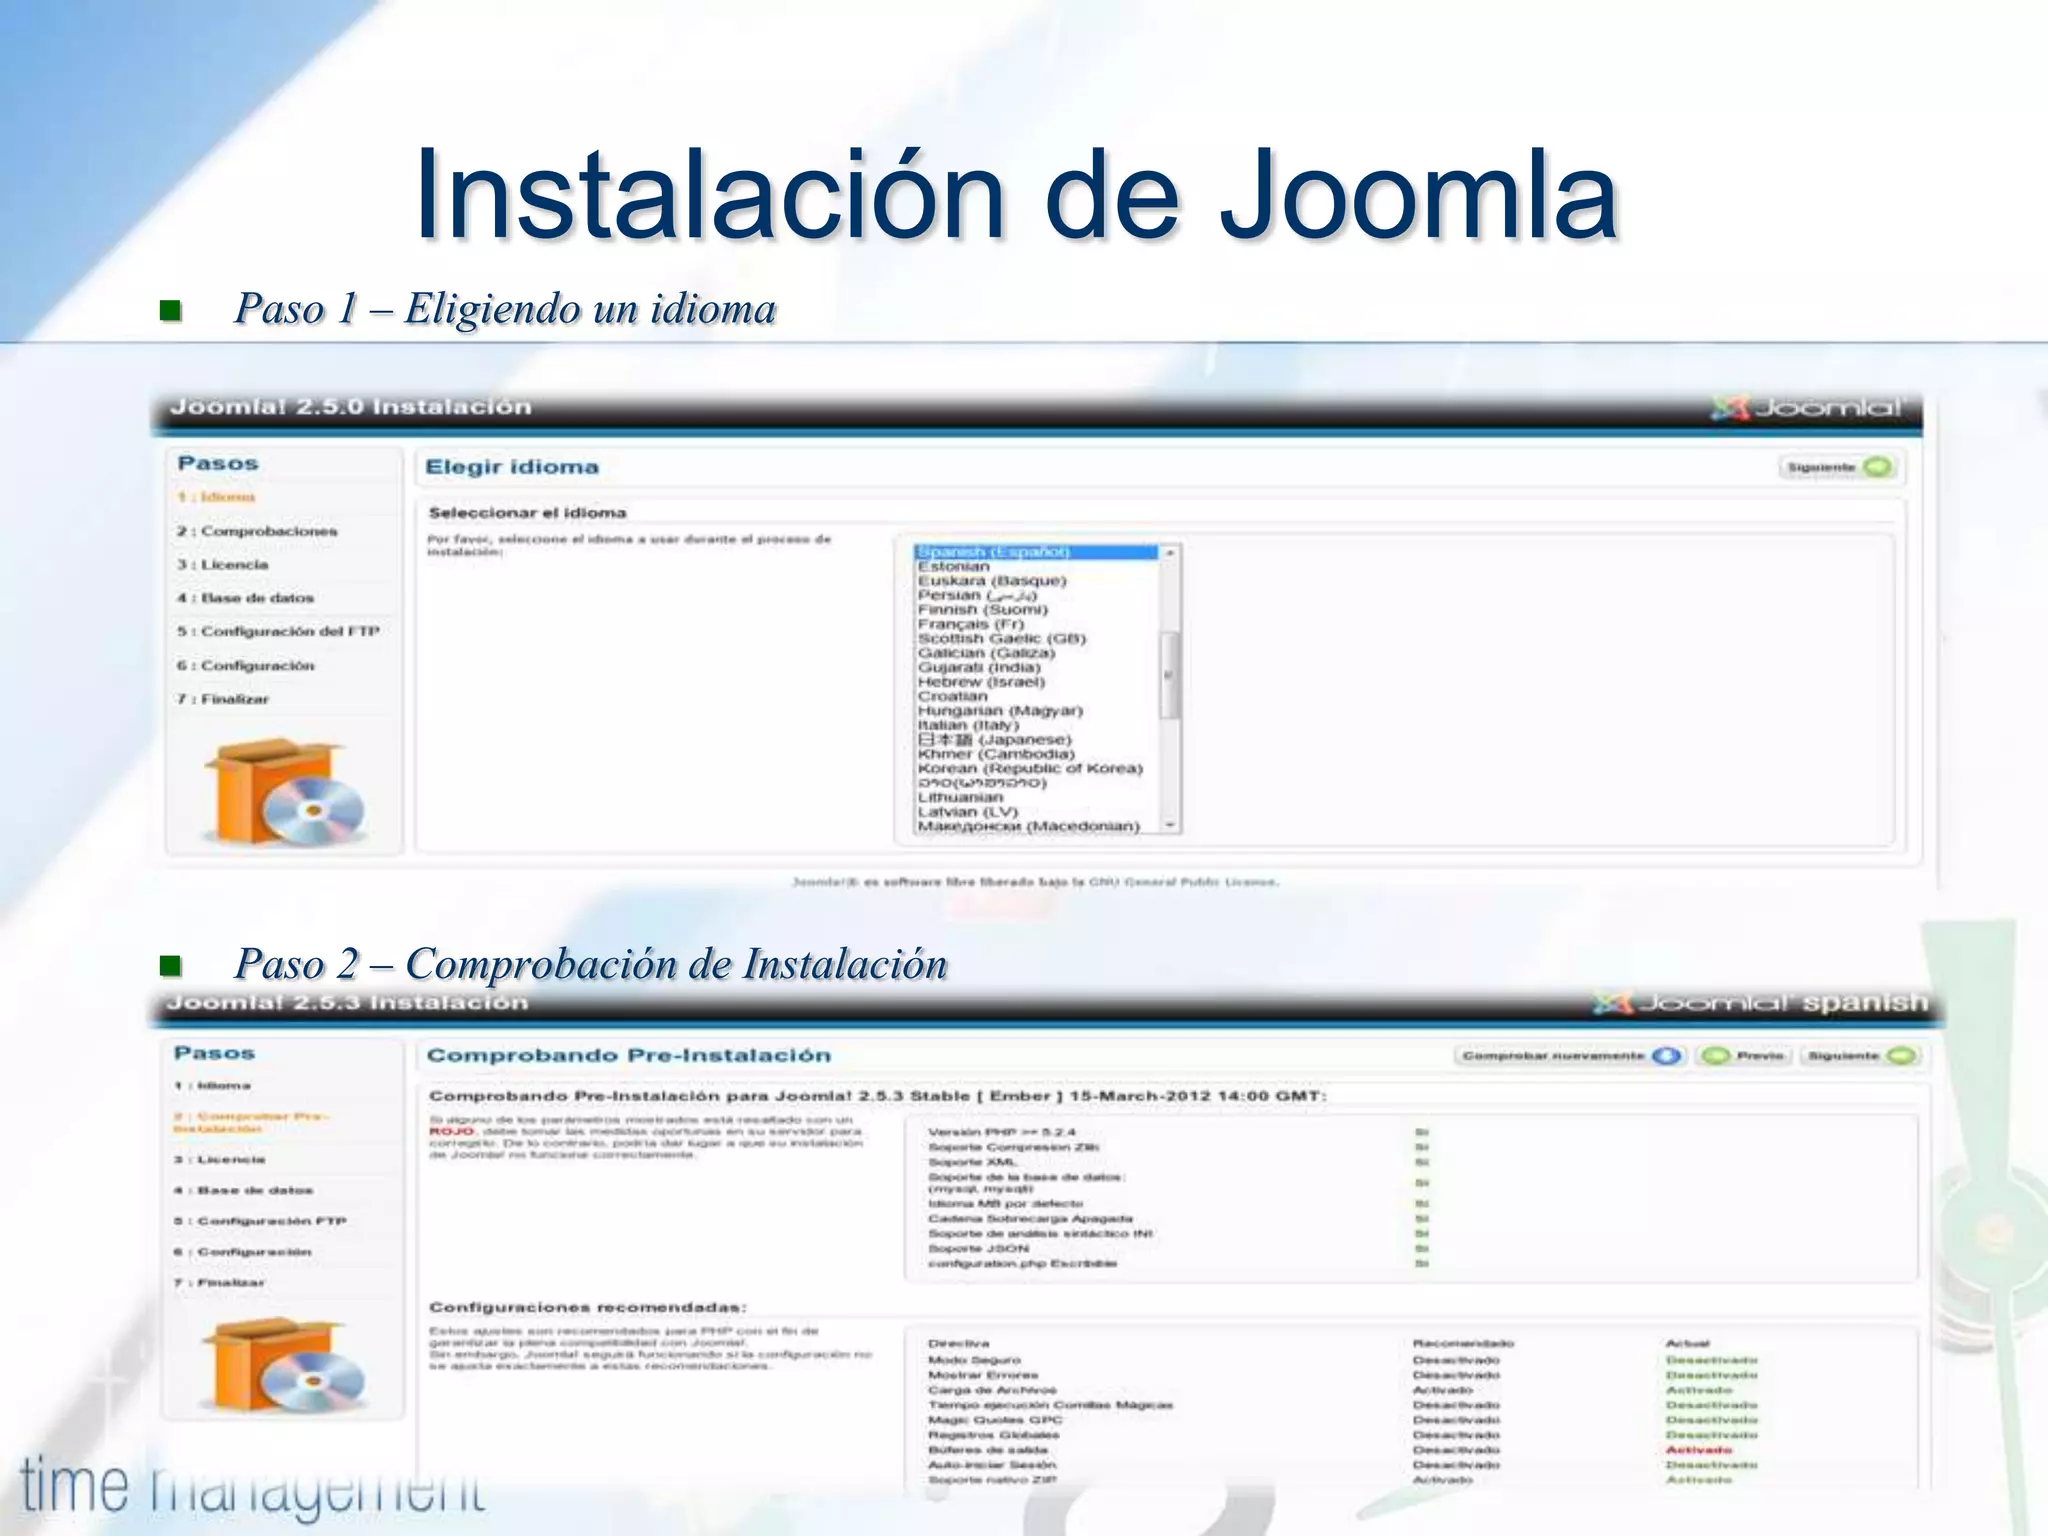
Task: Click the box-and-CD image in the 2.5.0 installer
Action: point(286,794)
